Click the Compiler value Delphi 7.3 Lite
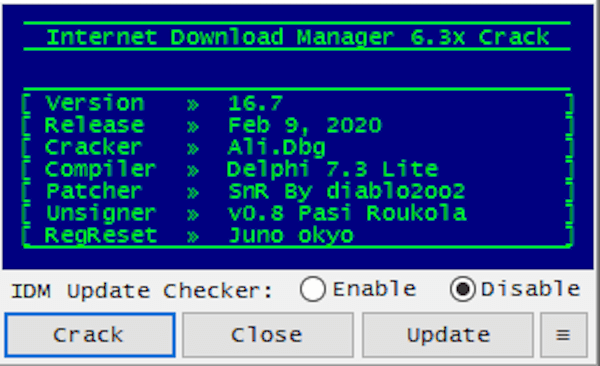This screenshot has width=600, height=366. coord(332,170)
